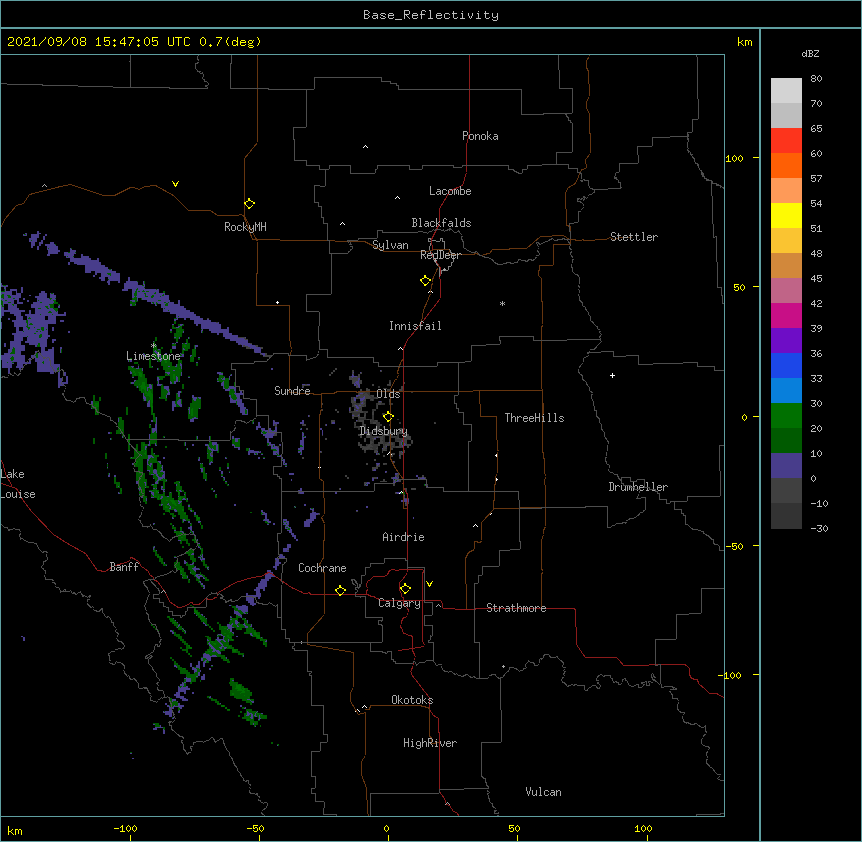Click the yellow station marker above Calgary label
This screenshot has width=862, height=842.
[405, 589]
